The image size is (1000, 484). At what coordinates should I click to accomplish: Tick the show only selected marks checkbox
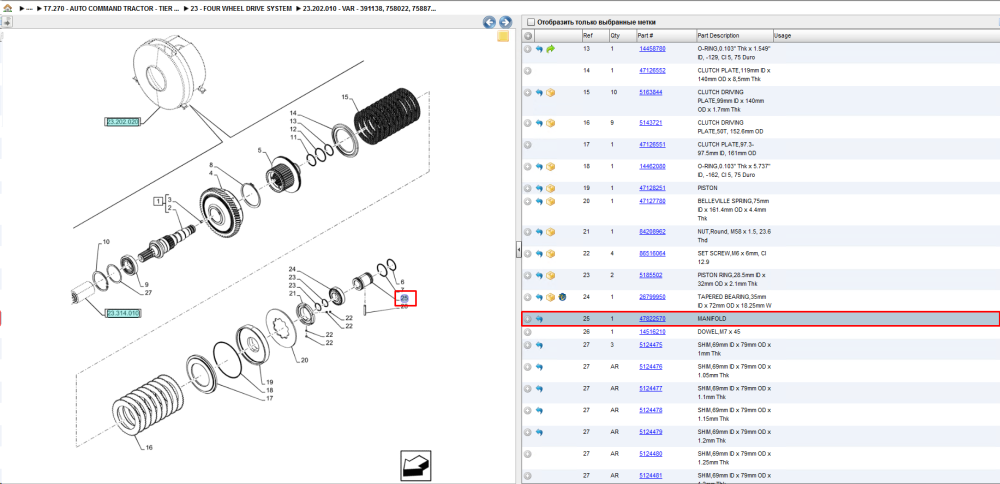pos(531,22)
